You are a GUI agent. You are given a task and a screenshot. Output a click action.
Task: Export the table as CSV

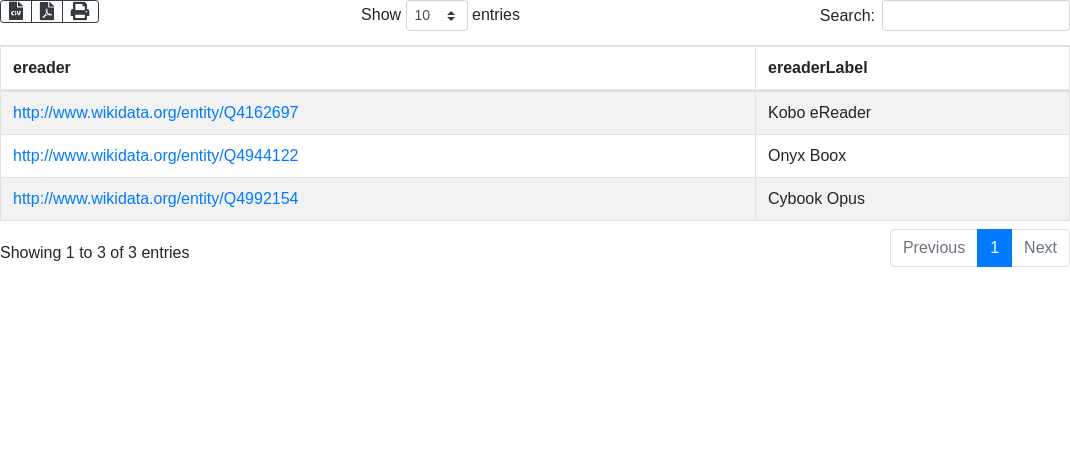(16, 11)
